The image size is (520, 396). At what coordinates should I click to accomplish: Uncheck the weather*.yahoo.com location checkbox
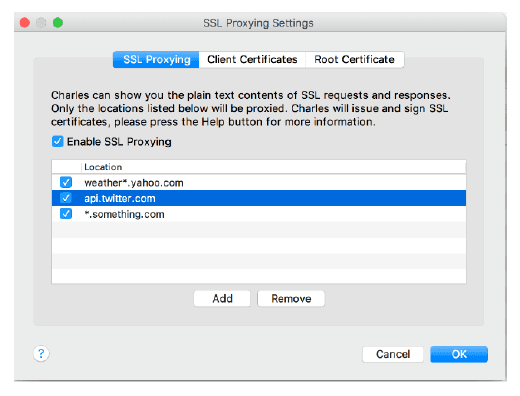point(66,182)
